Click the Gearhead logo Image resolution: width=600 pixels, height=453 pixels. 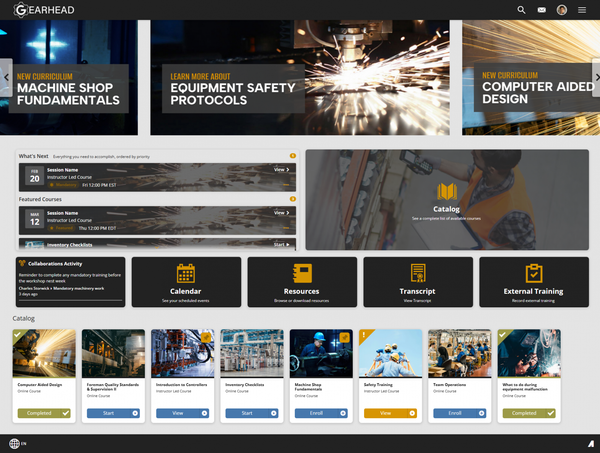click(44, 10)
